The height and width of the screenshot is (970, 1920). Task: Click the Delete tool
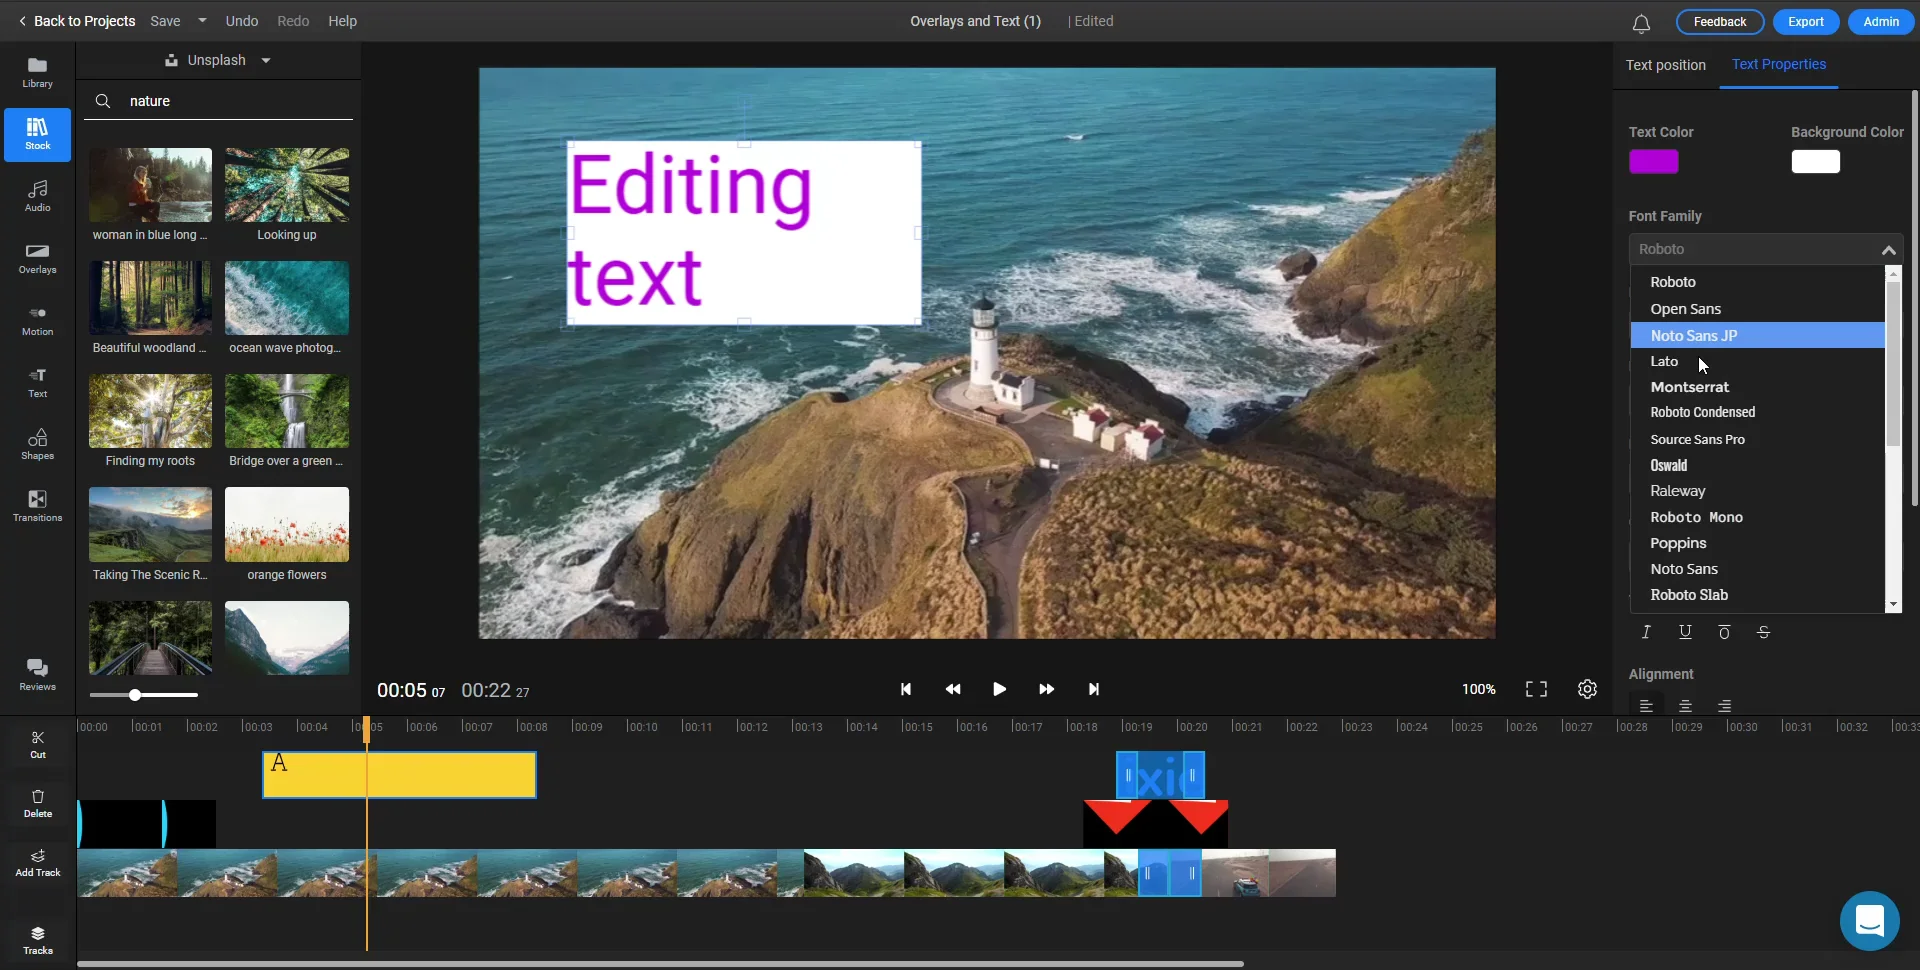point(37,803)
